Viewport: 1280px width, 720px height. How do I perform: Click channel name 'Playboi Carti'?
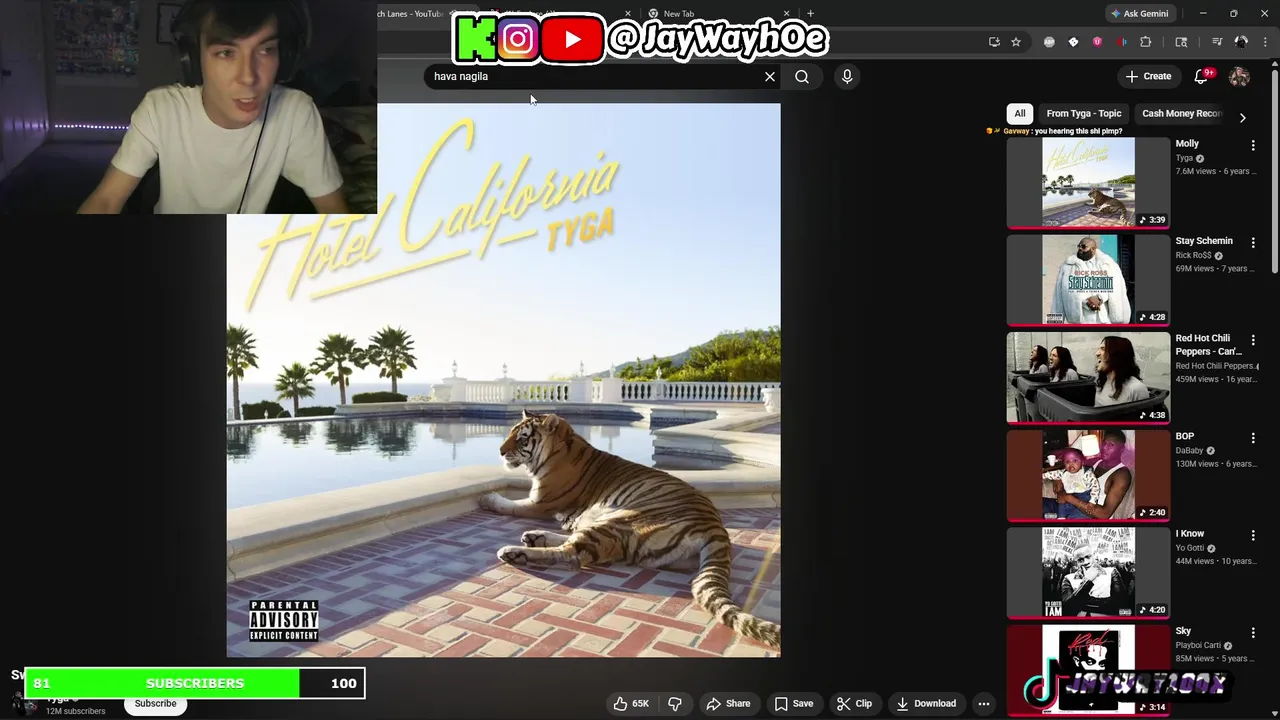(x=1198, y=645)
